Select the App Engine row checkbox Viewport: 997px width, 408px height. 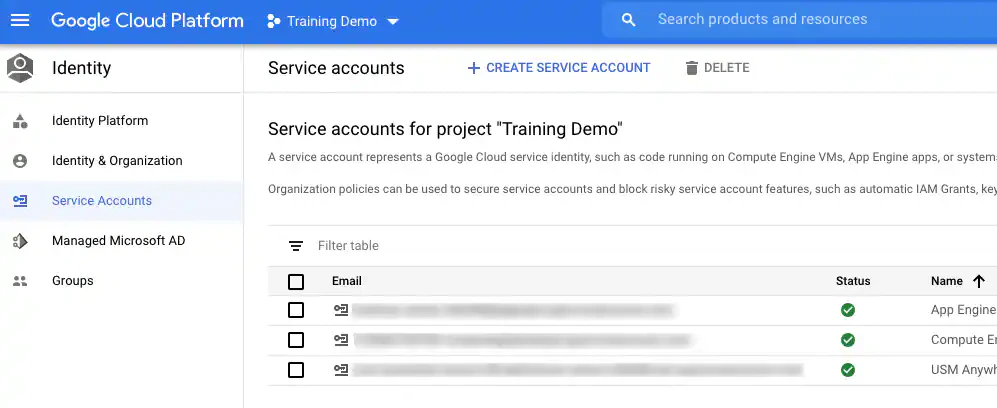click(x=296, y=310)
